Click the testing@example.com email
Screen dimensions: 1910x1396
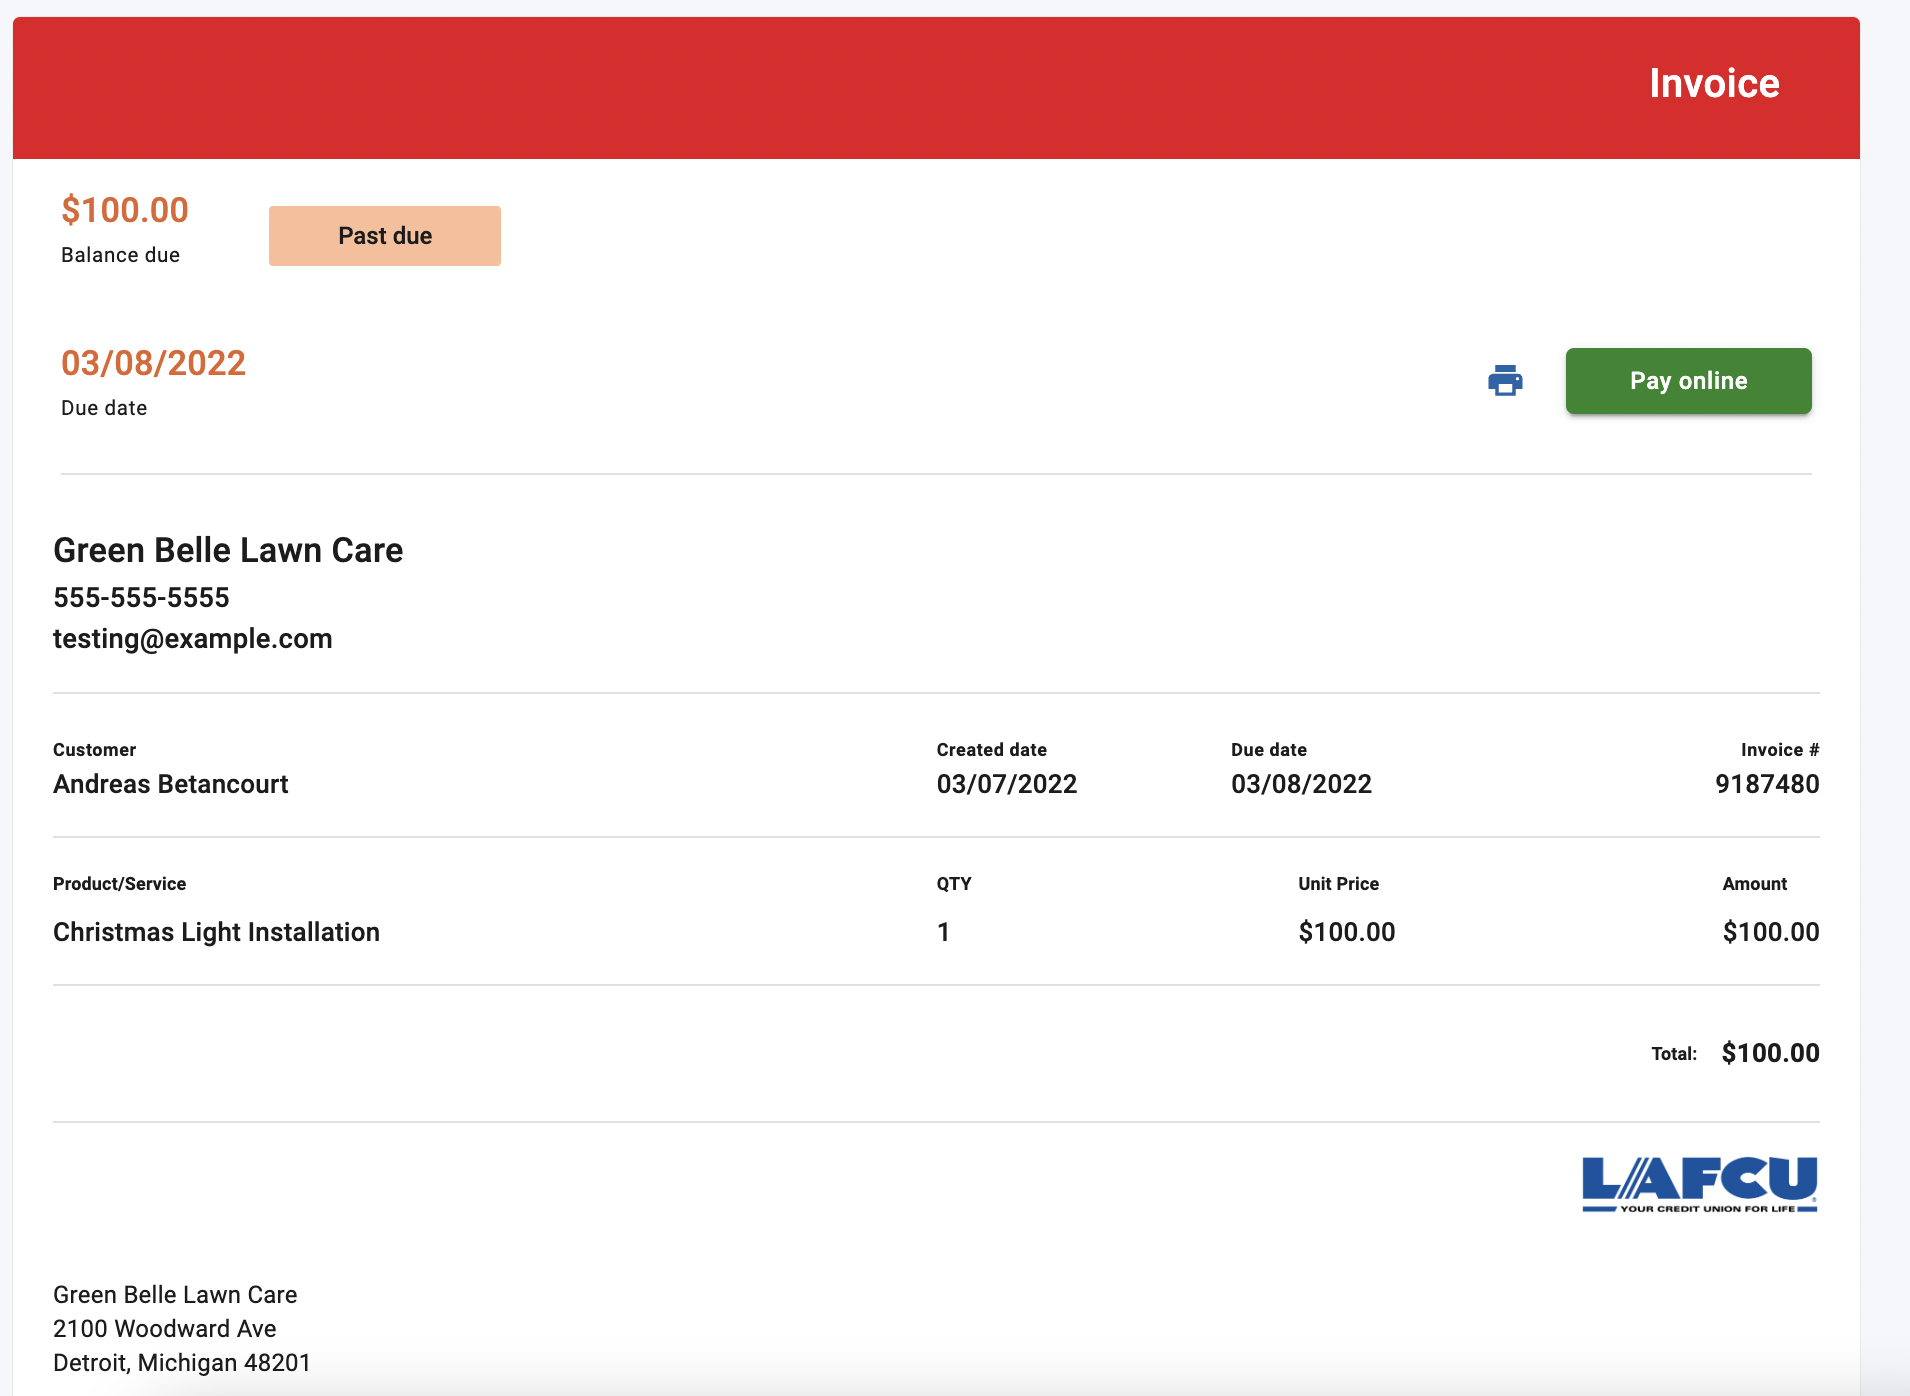pos(192,638)
